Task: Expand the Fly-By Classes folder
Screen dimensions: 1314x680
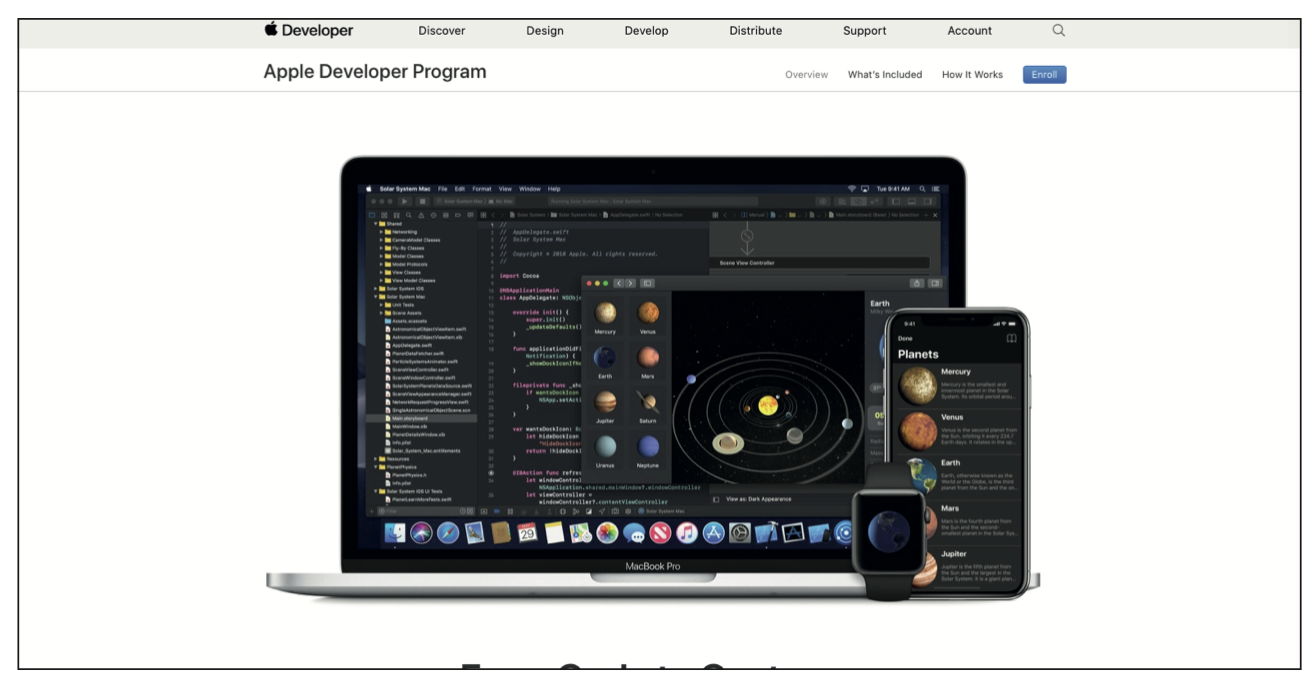Action: click(x=381, y=248)
